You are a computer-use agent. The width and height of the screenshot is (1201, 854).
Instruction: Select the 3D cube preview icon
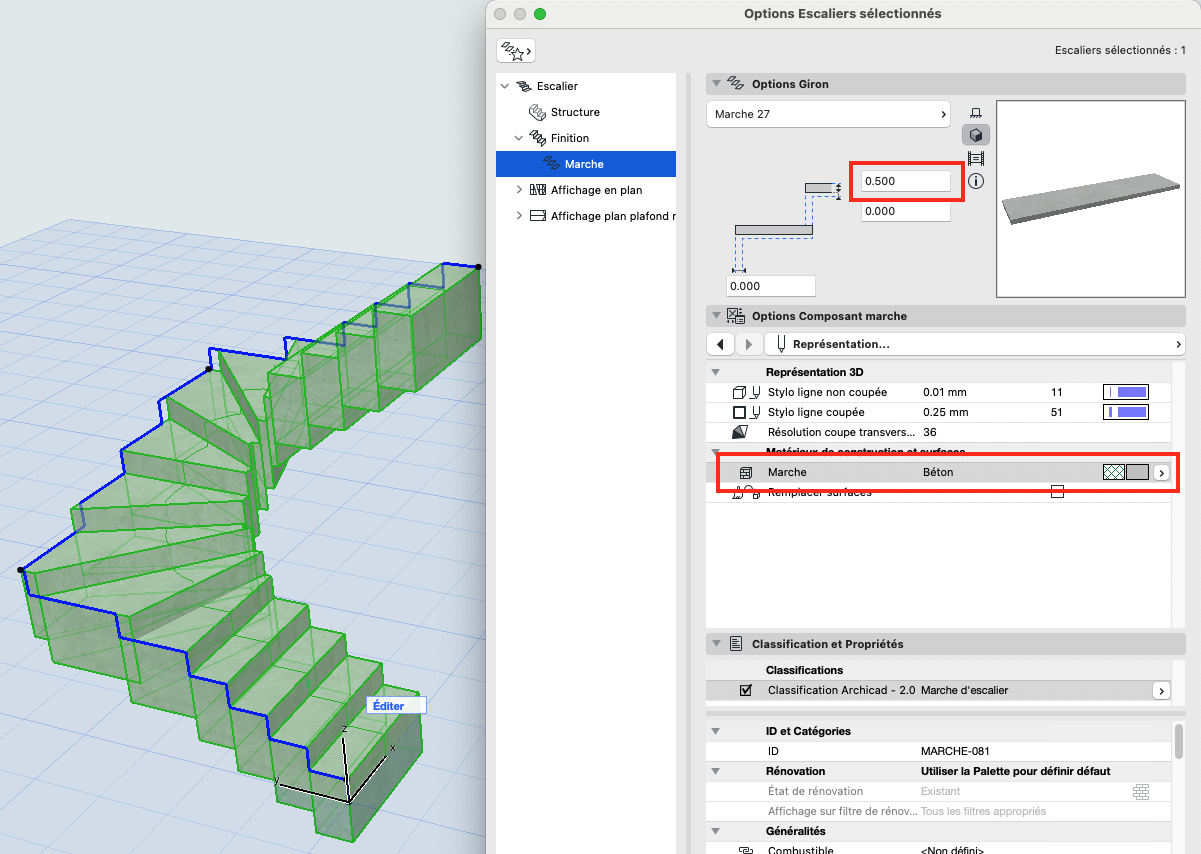(977, 135)
